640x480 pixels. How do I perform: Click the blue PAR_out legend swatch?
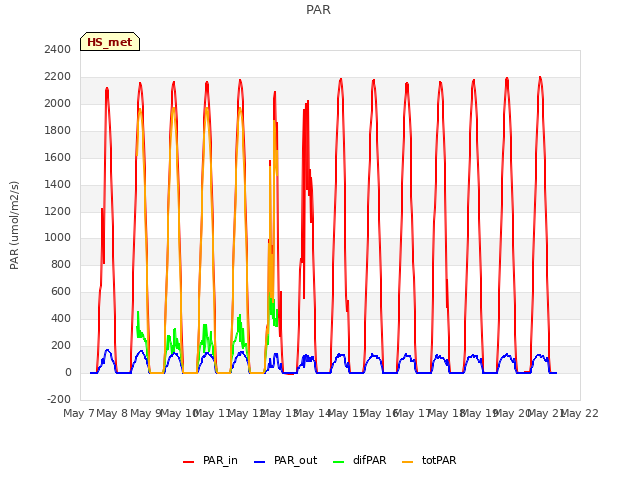[260, 462]
